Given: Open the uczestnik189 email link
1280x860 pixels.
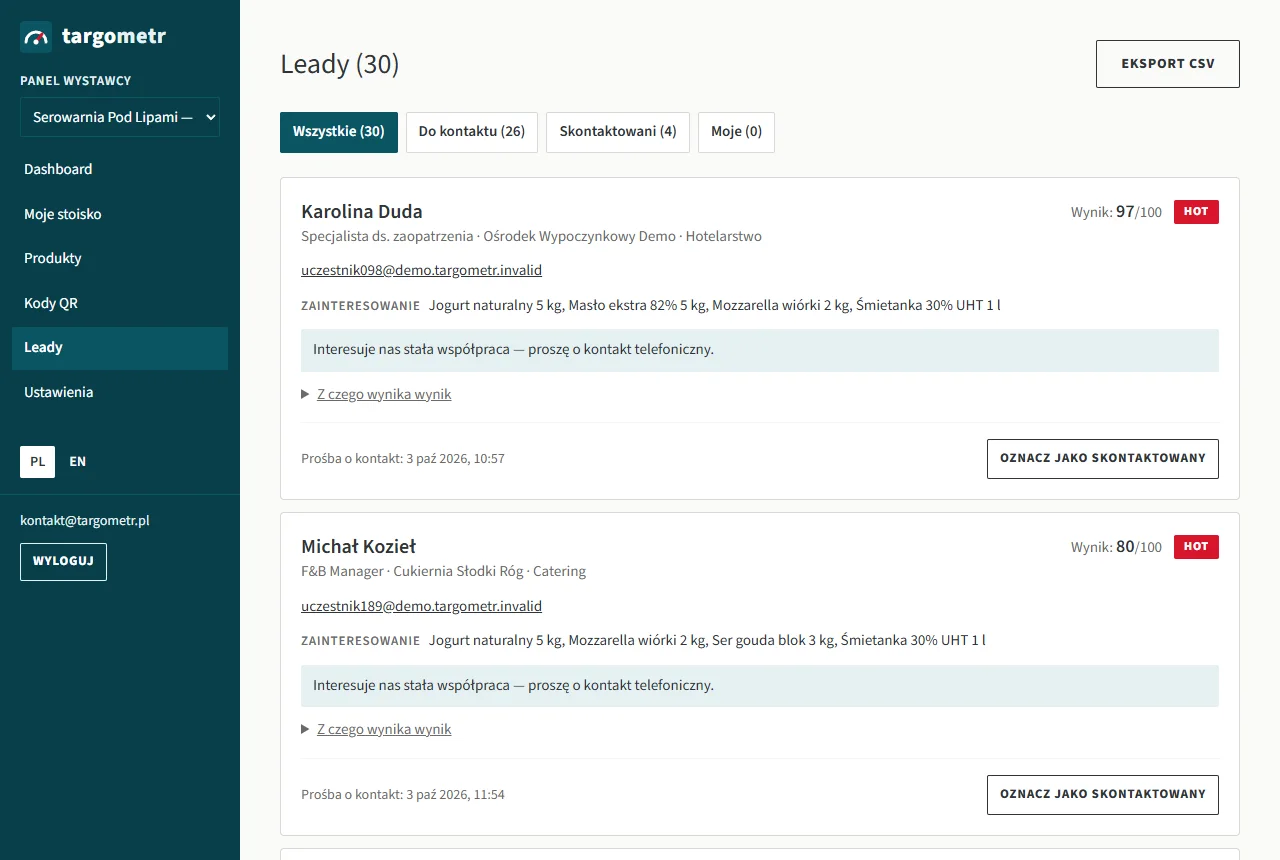Looking at the screenshot, I should tap(421, 606).
